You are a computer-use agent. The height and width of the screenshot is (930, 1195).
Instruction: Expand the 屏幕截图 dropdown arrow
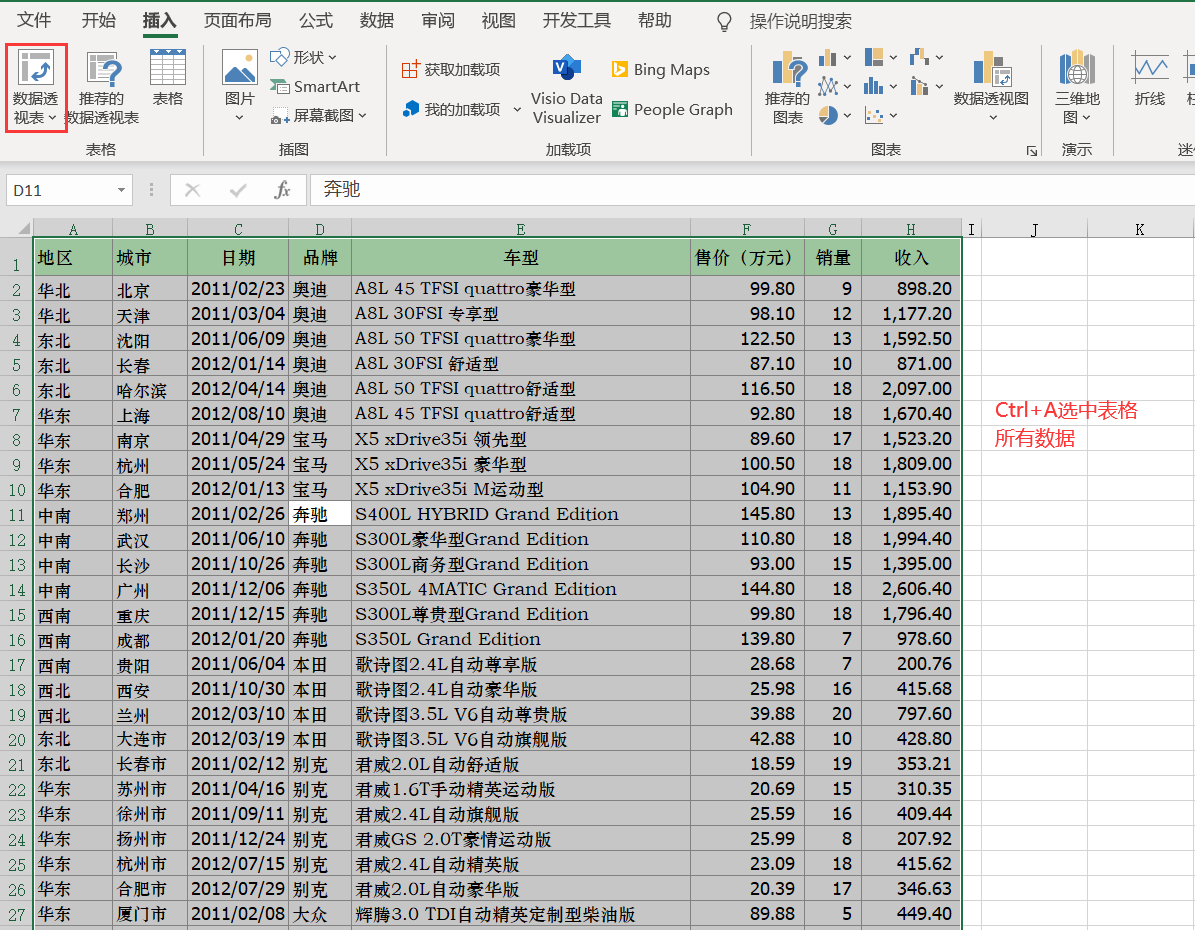[362, 116]
